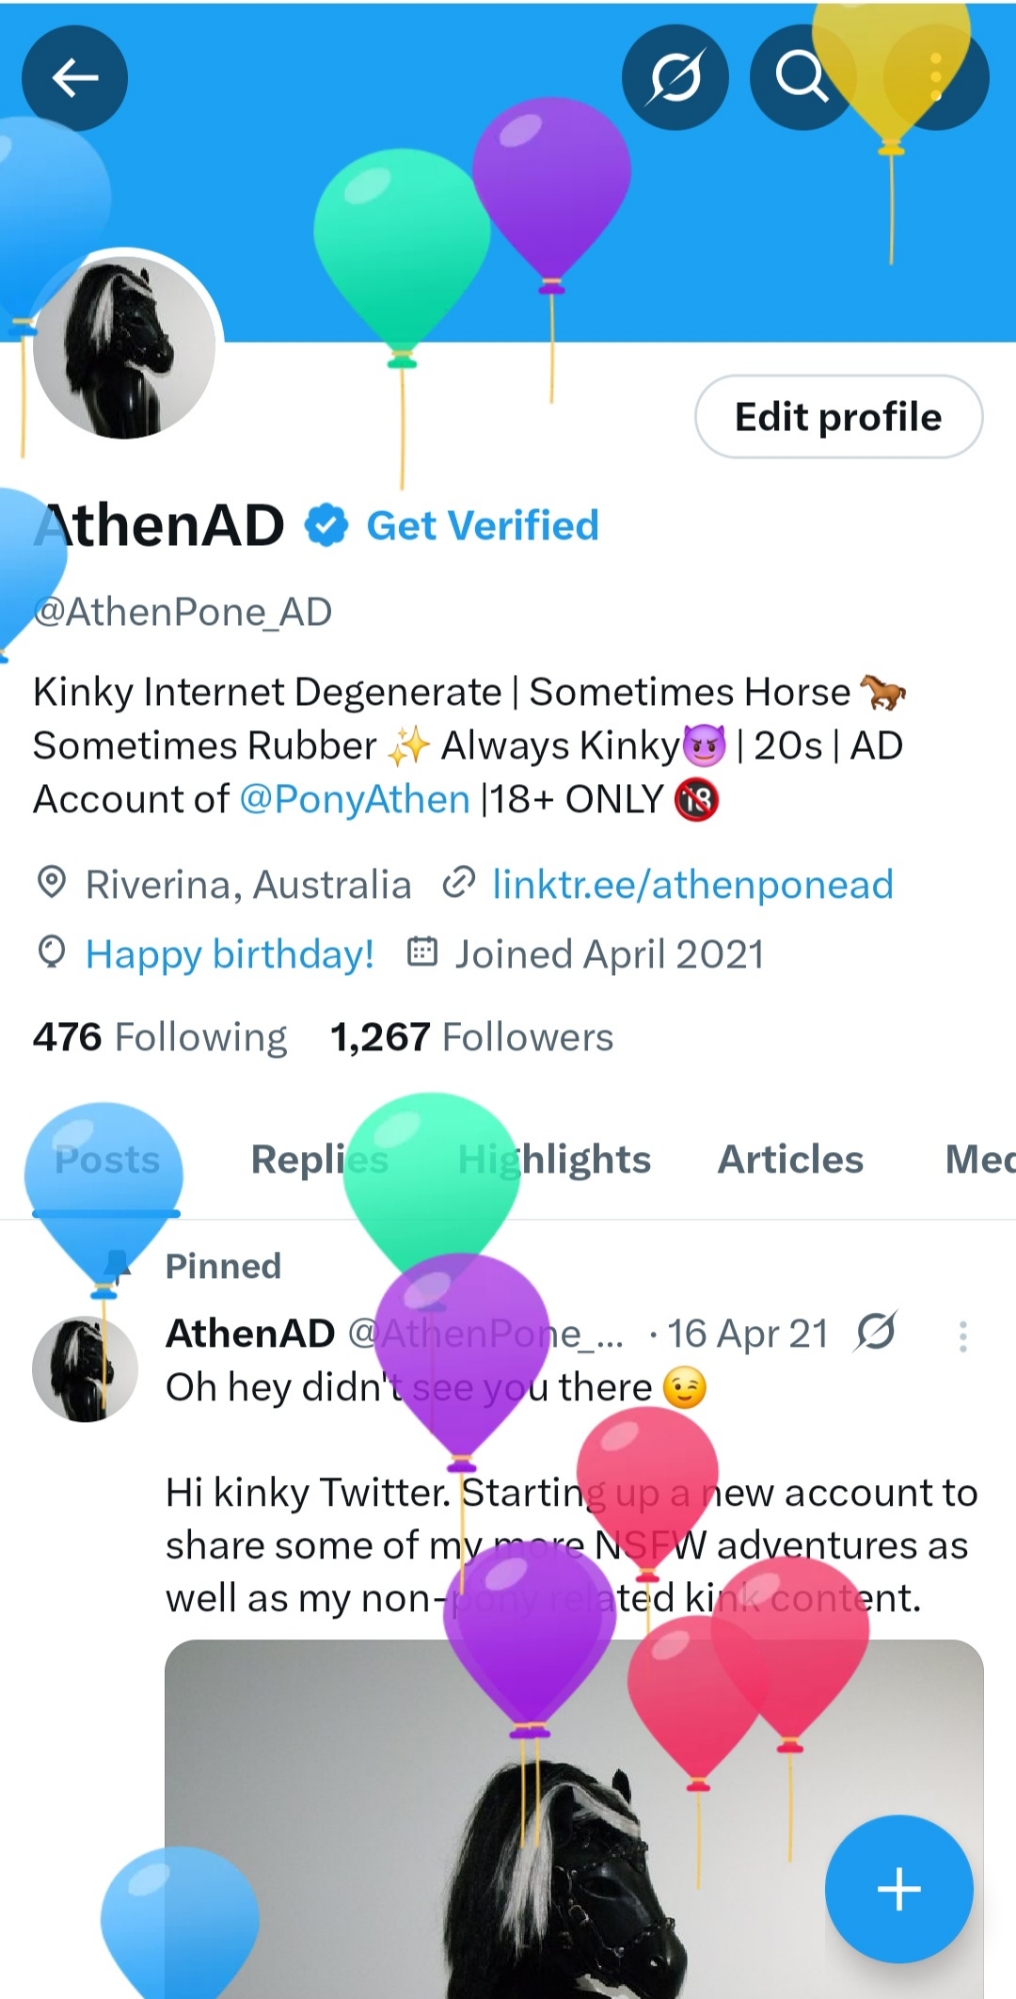Tap the back arrow button

click(x=75, y=77)
